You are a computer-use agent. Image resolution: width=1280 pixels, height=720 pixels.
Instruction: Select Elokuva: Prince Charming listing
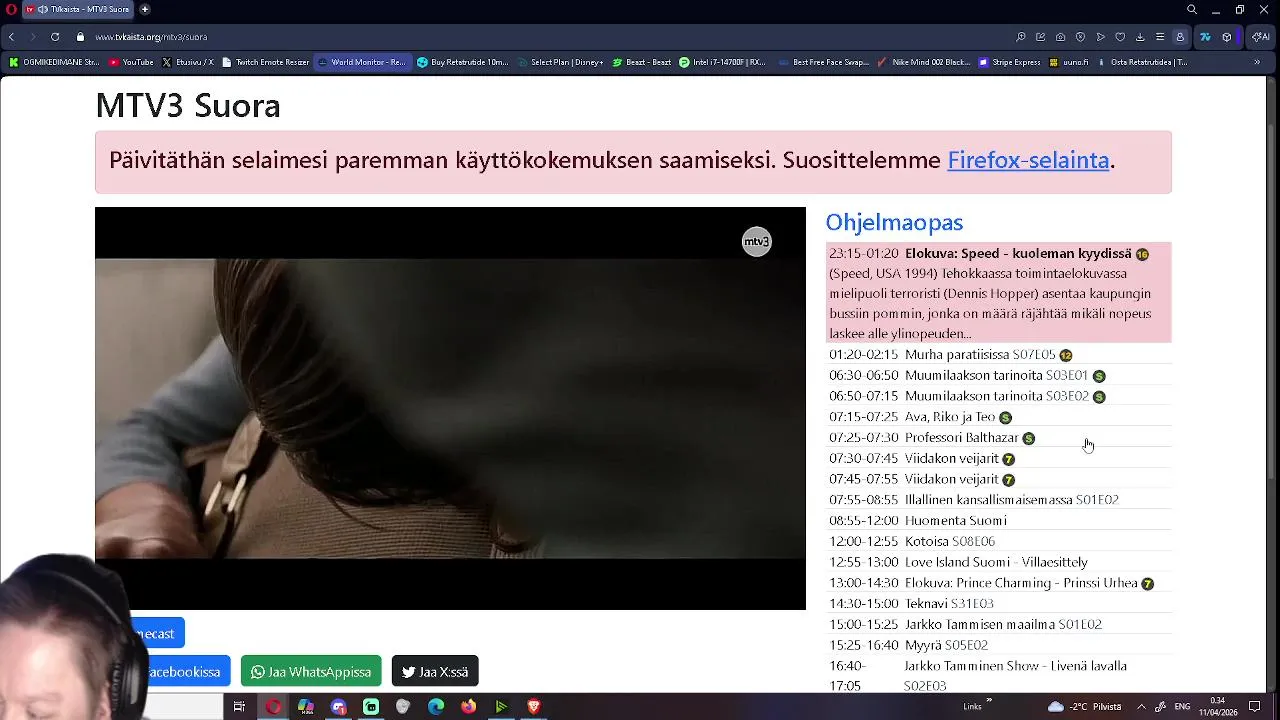pyautogui.click(x=999, y=583)
